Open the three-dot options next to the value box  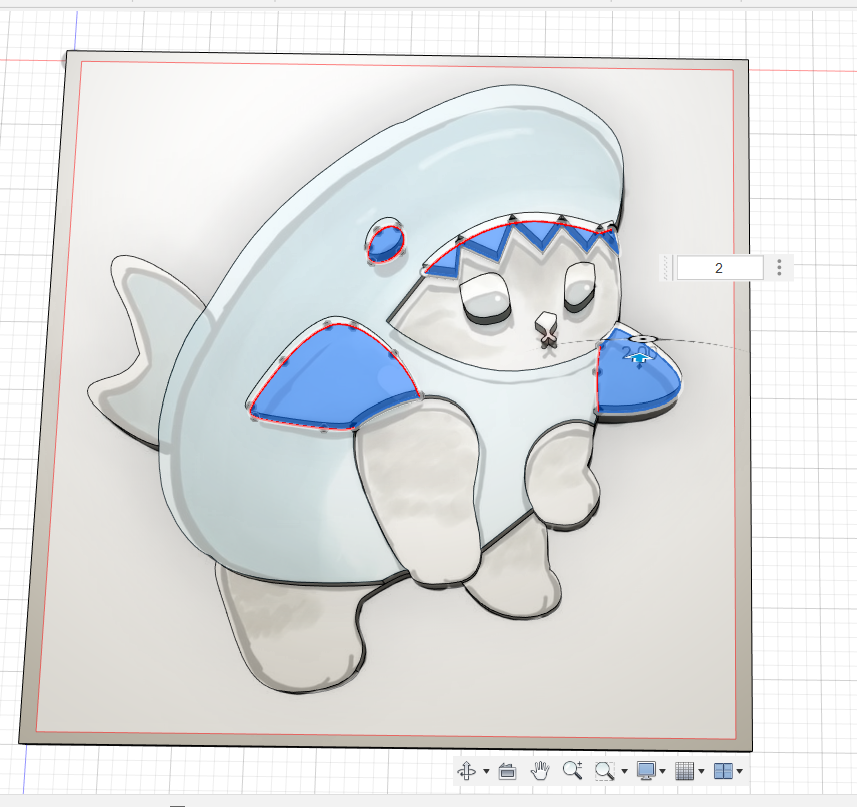778,268
